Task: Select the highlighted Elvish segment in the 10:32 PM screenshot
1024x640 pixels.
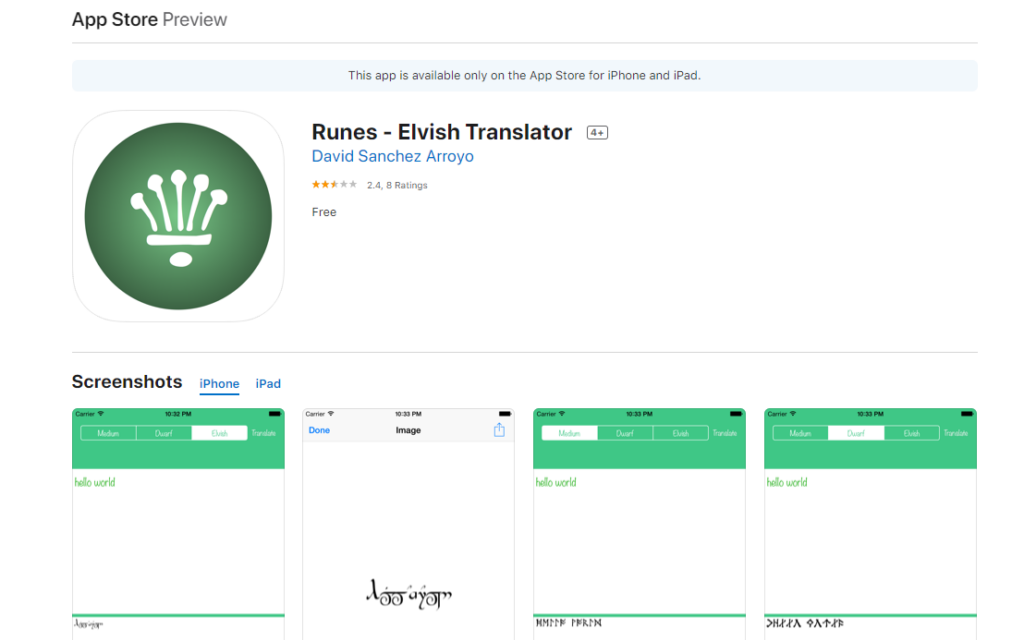Action: coord(219,433)
